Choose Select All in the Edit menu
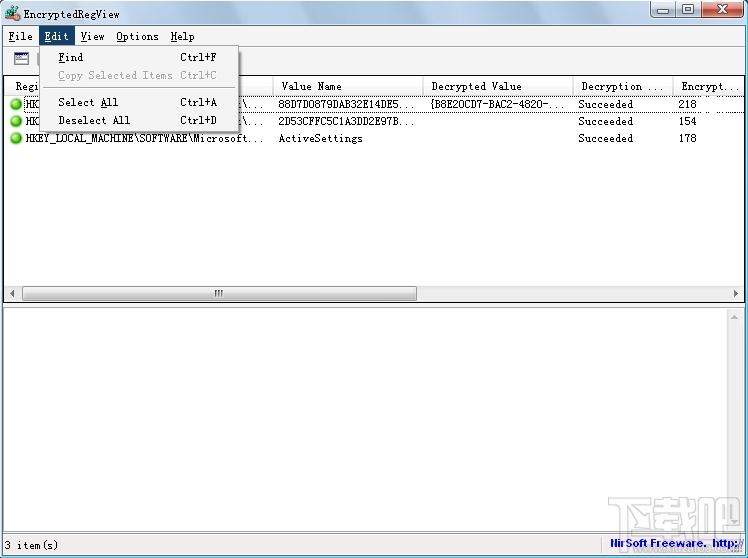Viewport: 748px width, 558px height. [138, 102]
